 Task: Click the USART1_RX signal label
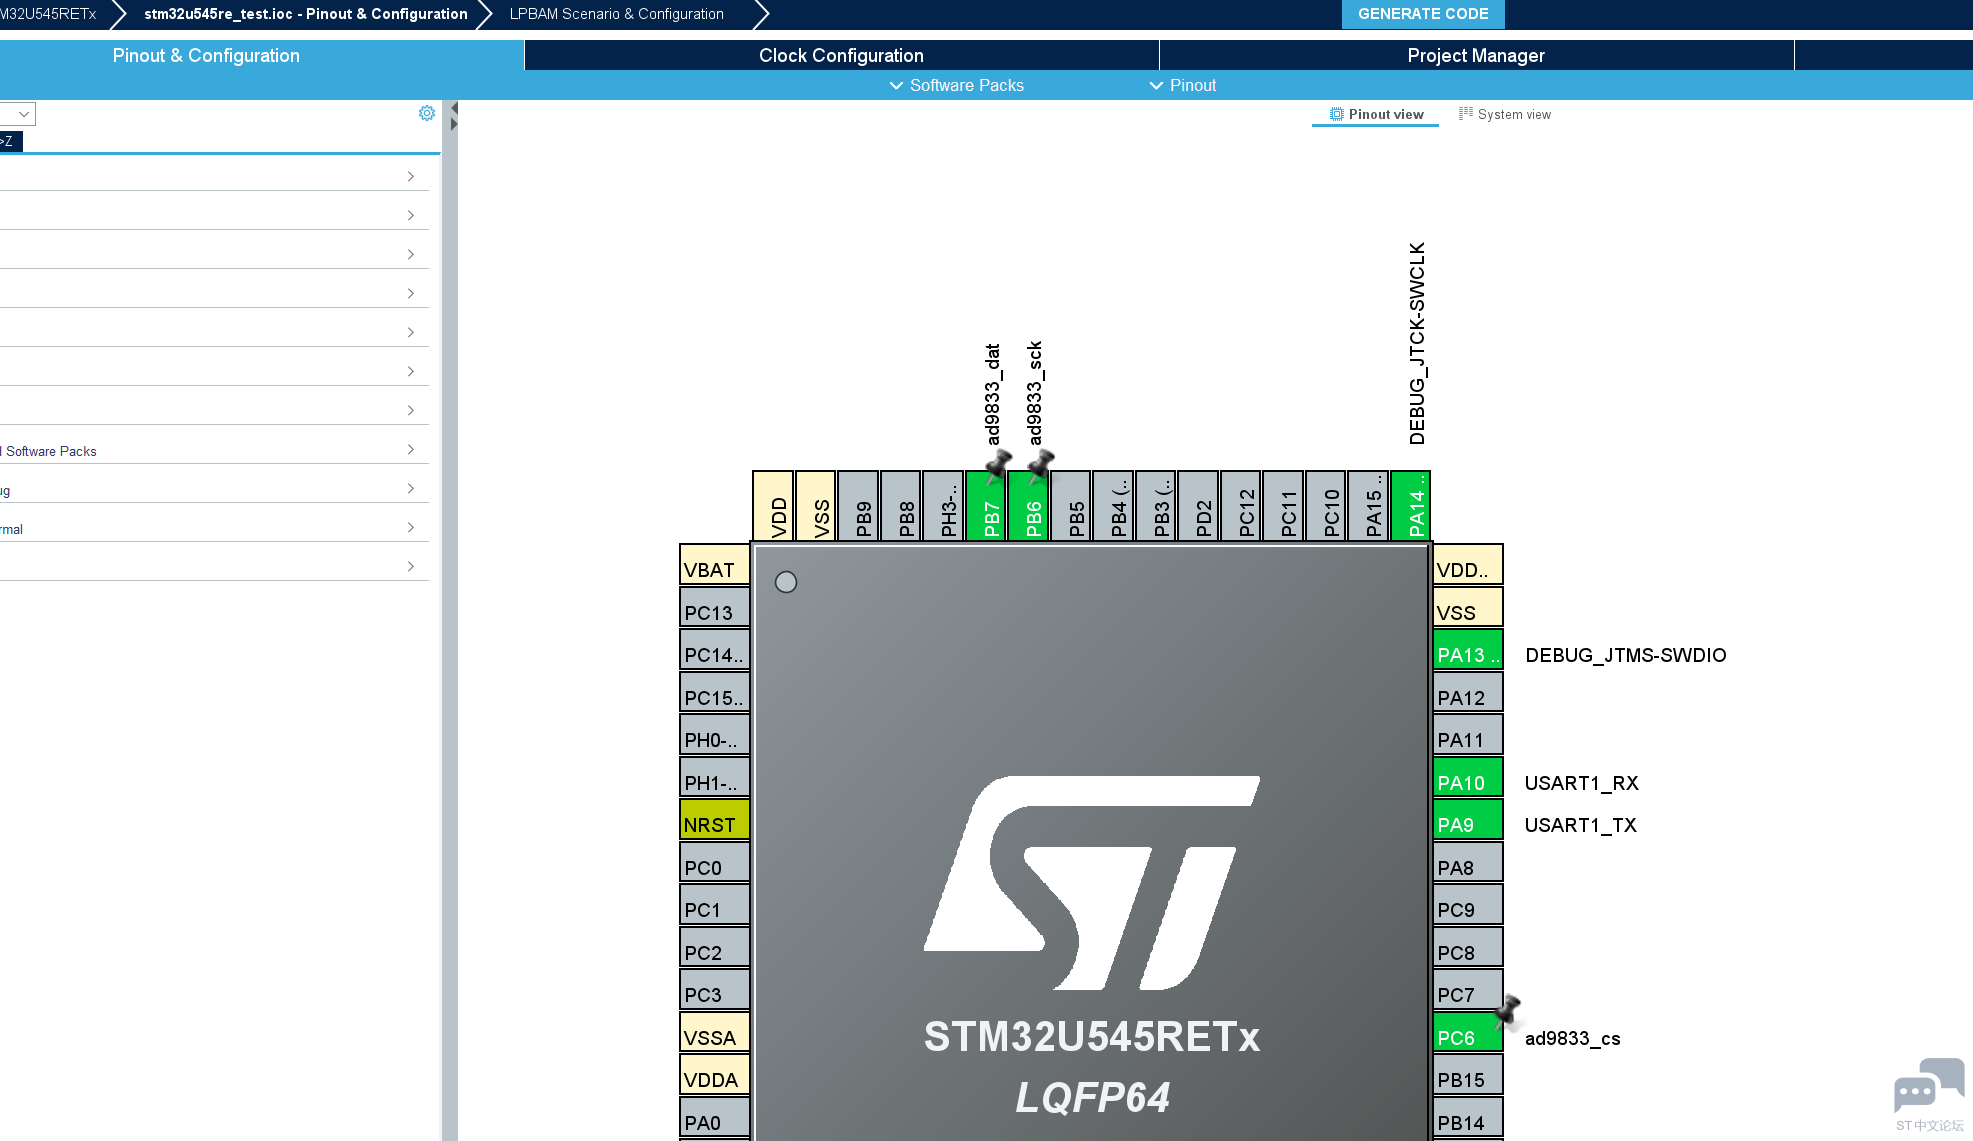click(1582, 783)
